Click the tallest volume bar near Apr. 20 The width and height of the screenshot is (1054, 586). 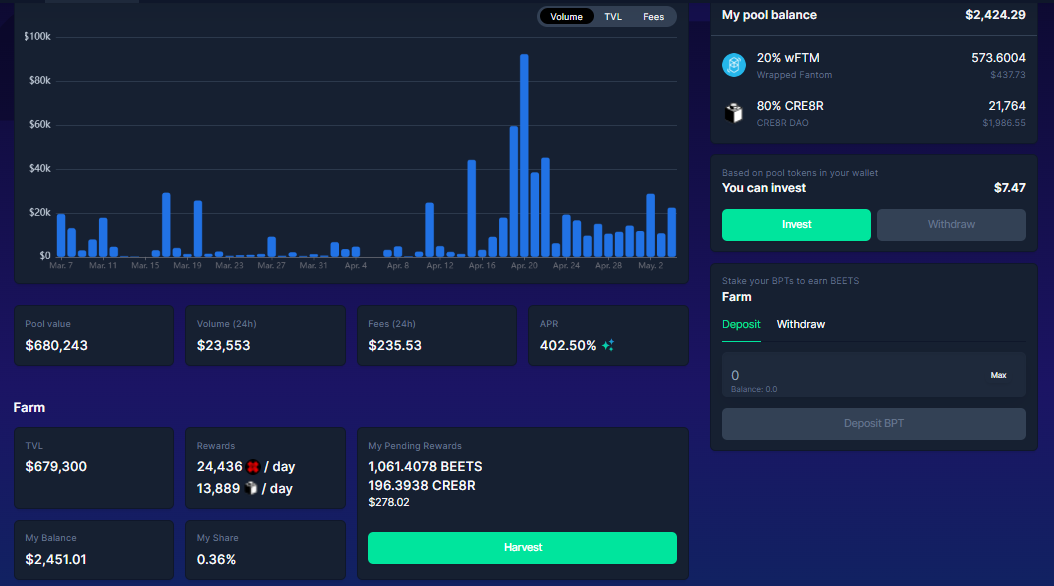[524, 156]
